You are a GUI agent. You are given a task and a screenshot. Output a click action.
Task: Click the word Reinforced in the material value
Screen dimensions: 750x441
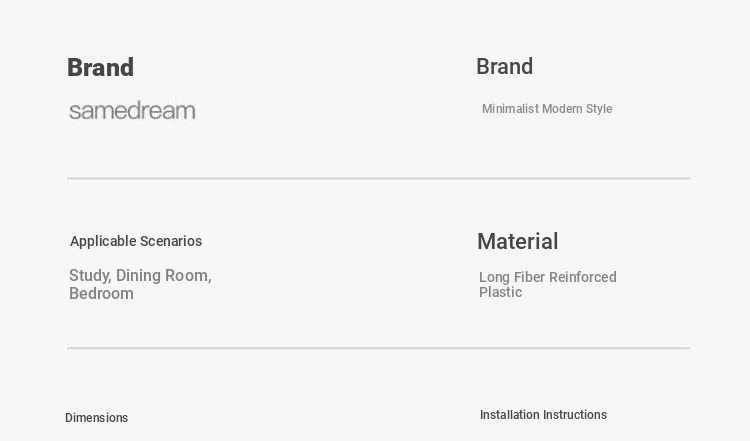coord(582,277)
